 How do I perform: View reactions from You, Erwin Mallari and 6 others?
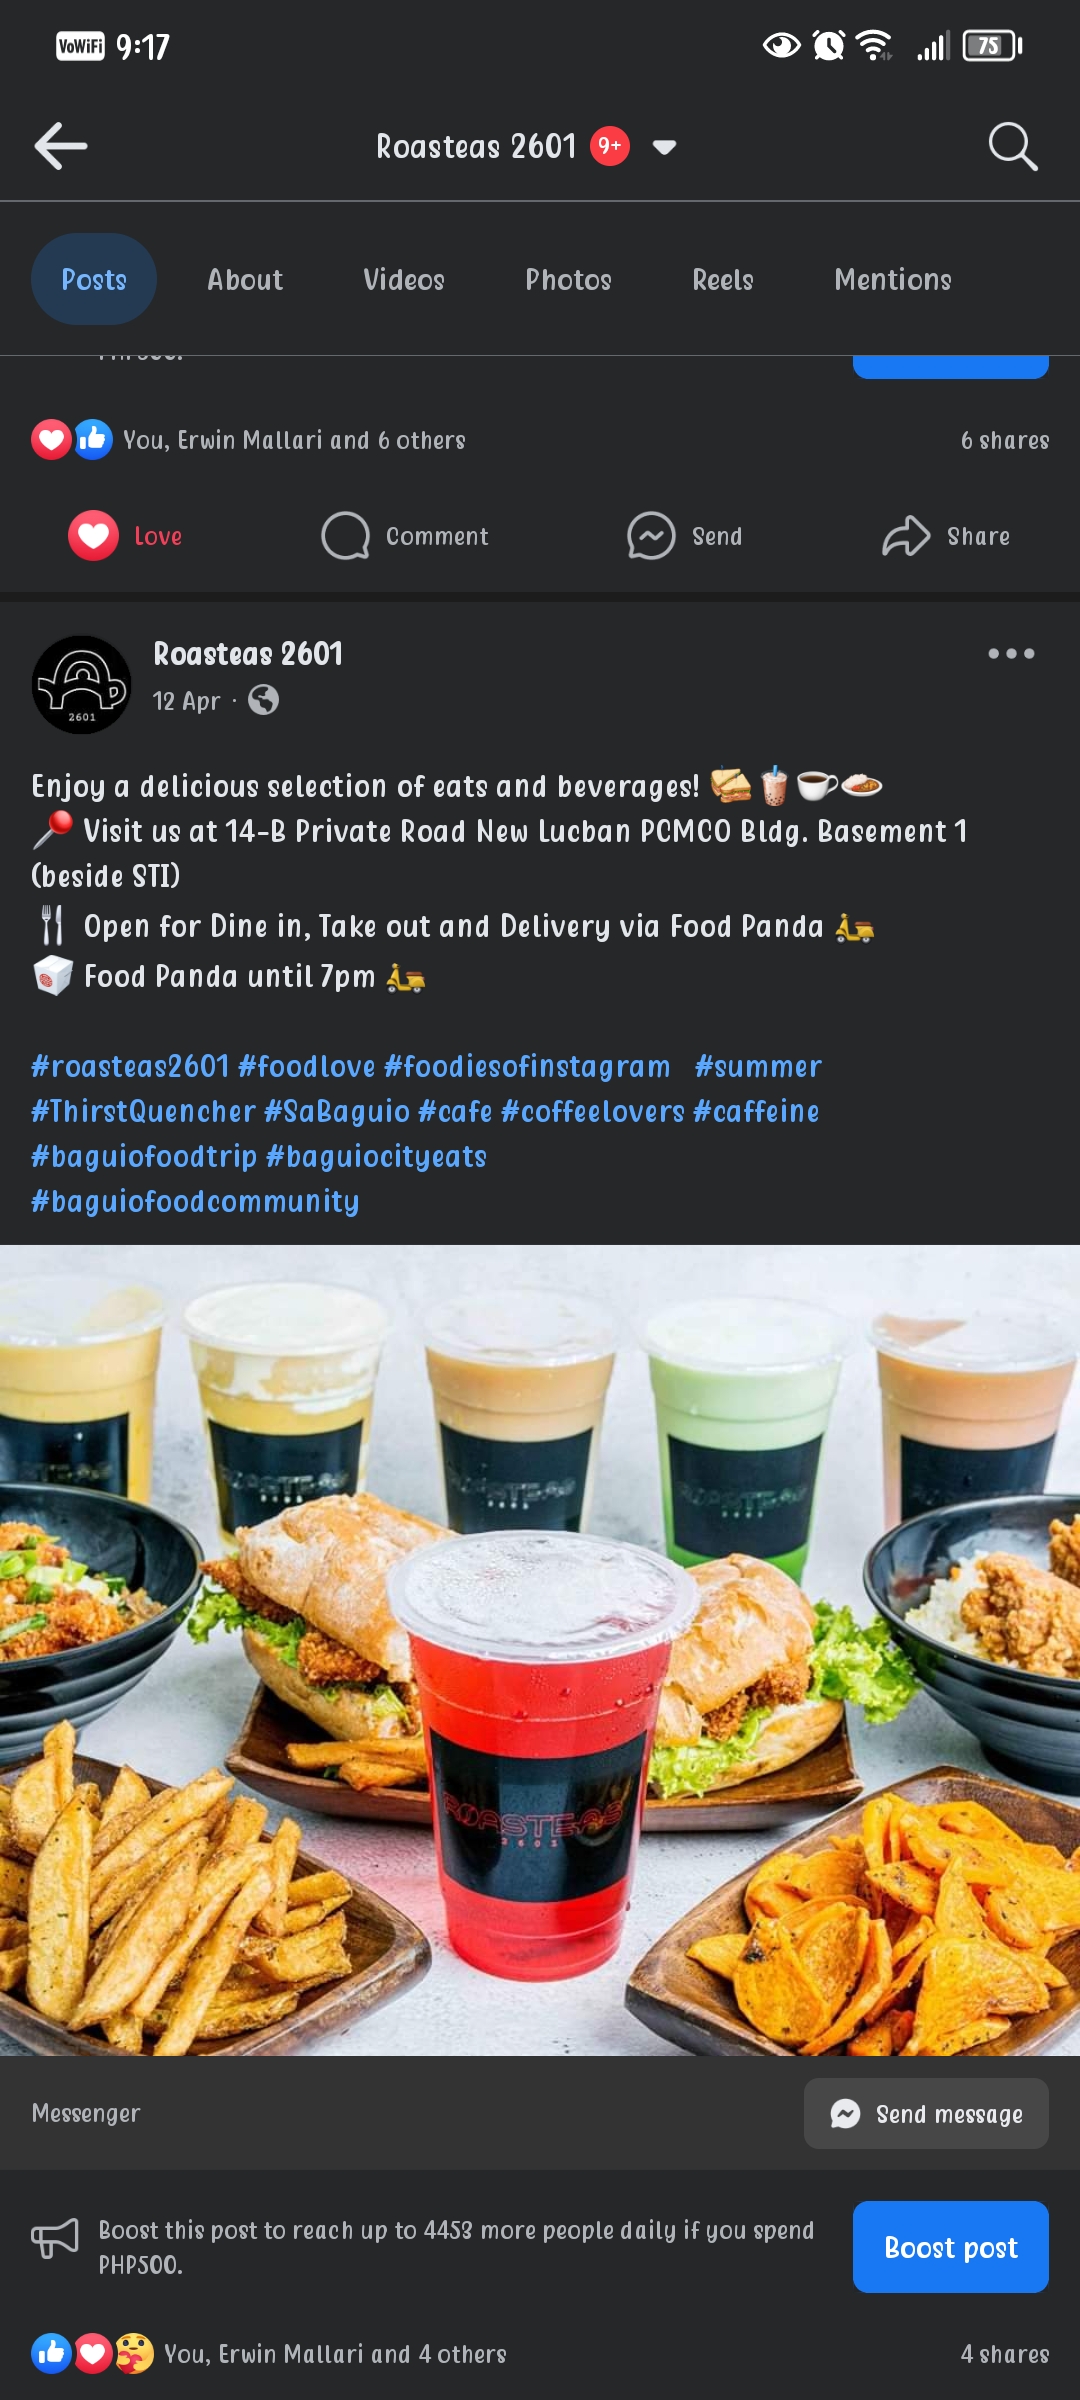point(294,440)
